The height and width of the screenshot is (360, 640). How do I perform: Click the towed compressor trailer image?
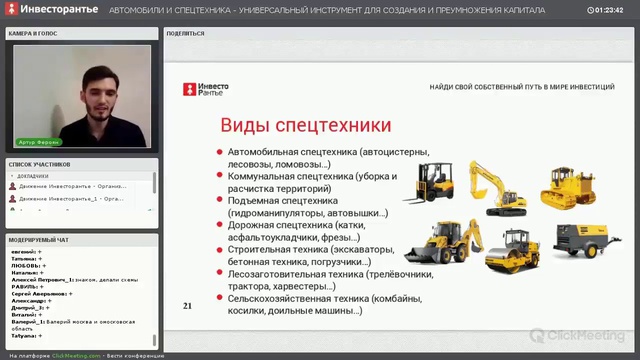click(x=587, y=241)
